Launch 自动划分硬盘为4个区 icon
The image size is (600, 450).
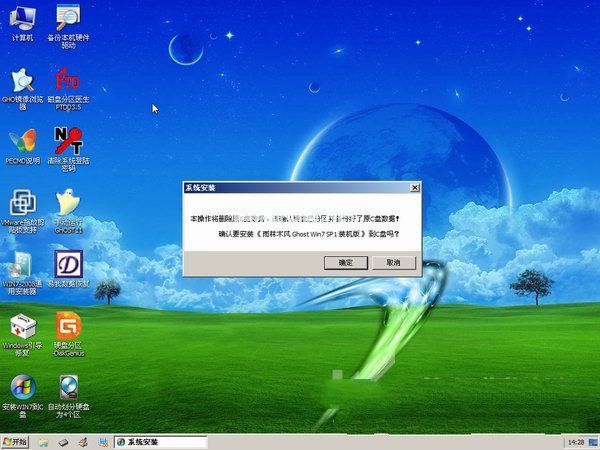68,396
